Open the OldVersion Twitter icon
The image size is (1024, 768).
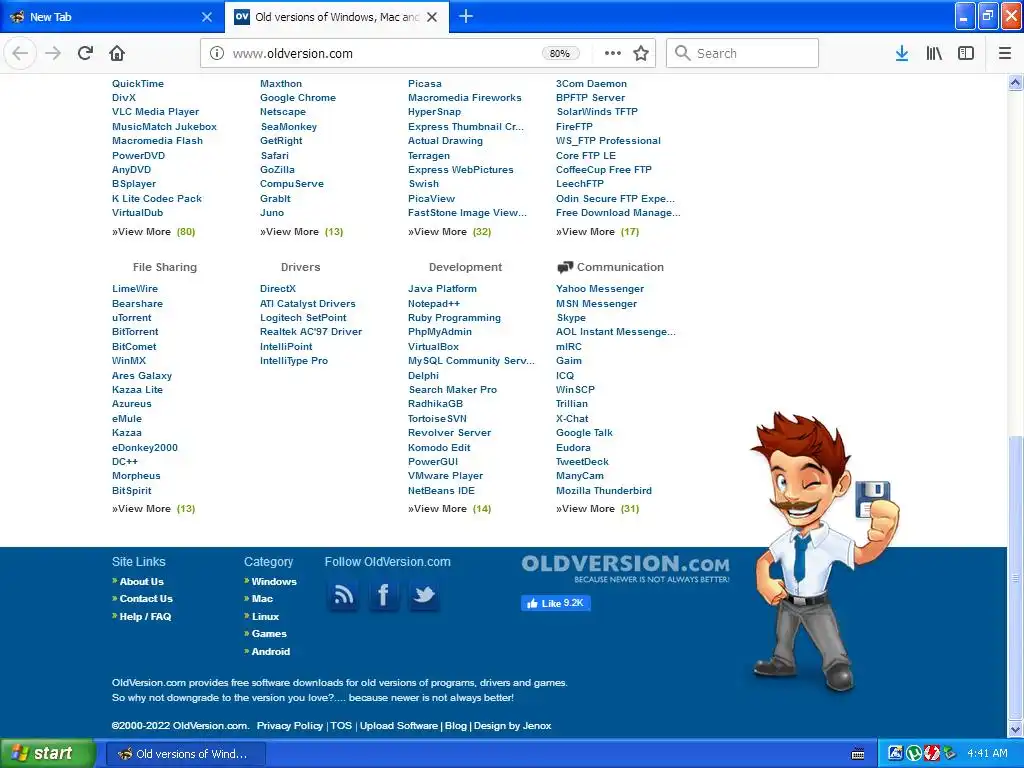coord(424,595)
